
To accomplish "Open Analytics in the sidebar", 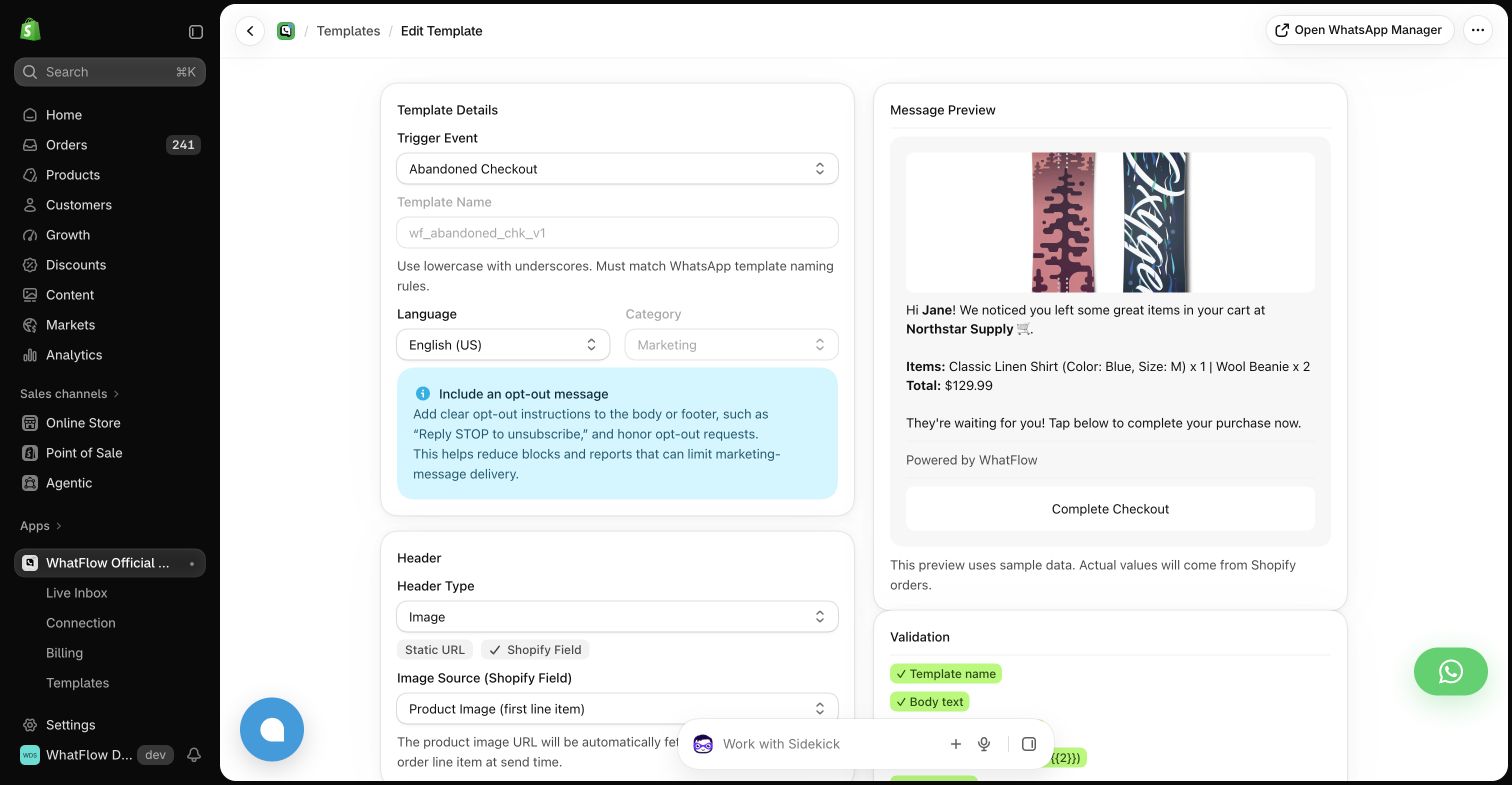I will pos(110,355).
